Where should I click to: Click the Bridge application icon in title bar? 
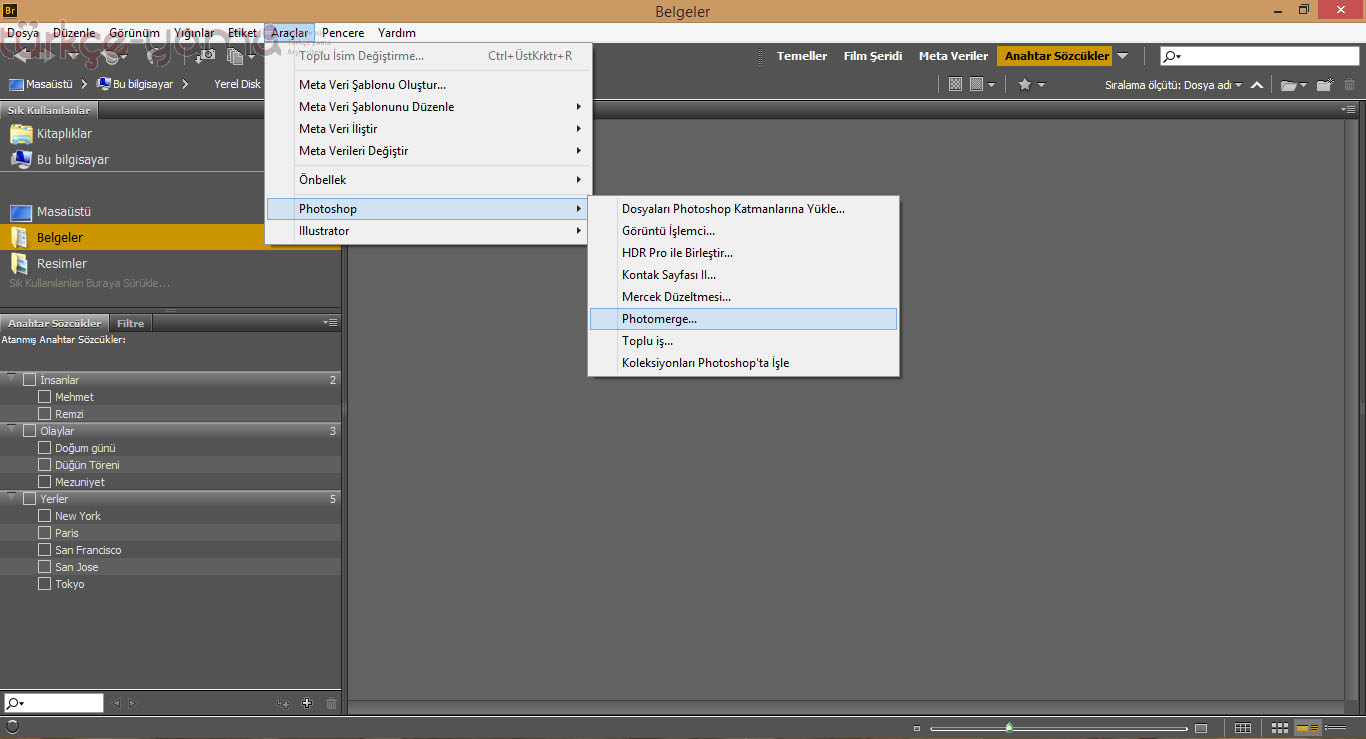coord(11,10)
